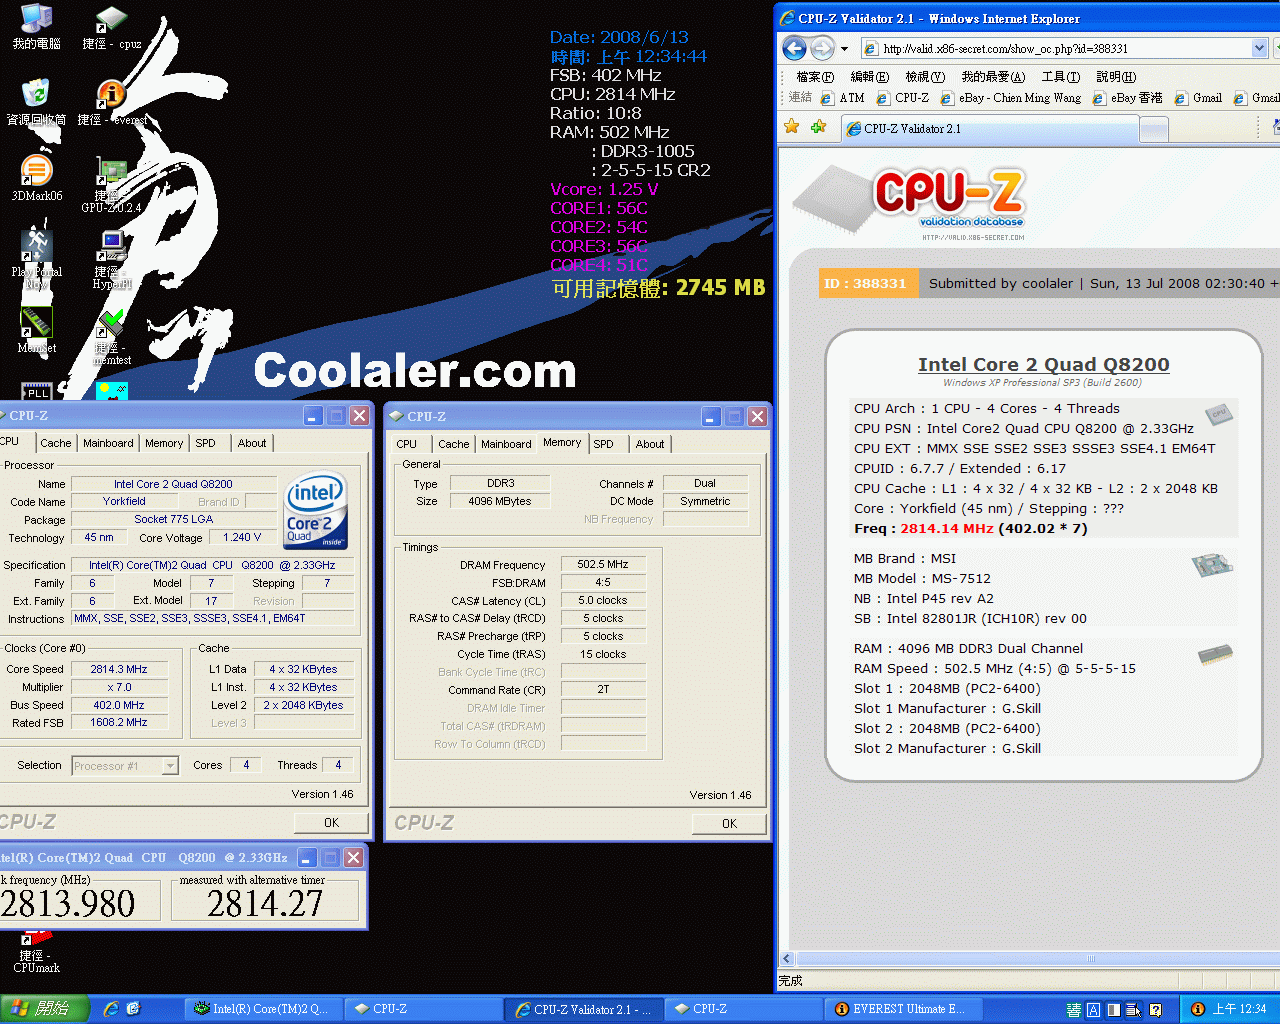
Task: Switch to Mainboard tab in left CPU-Z window
Action: 108,443
